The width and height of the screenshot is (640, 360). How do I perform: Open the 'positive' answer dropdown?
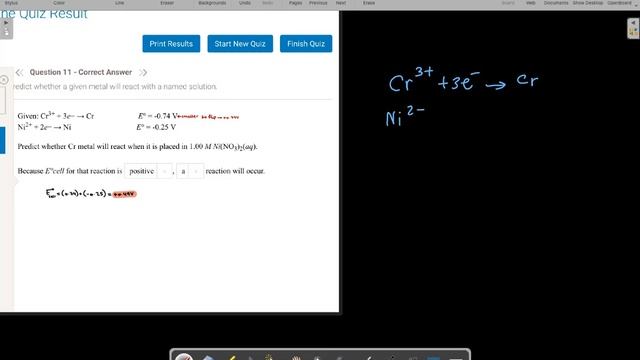[x=148, y=171]
